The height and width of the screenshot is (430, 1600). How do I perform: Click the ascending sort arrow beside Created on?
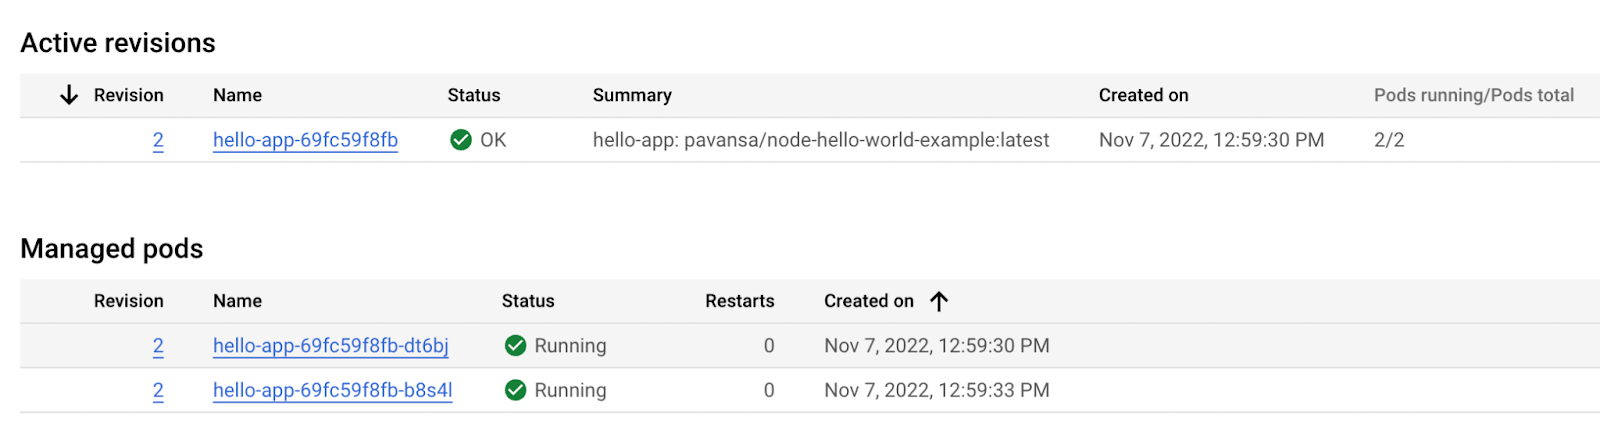click(x=938, y=301)
